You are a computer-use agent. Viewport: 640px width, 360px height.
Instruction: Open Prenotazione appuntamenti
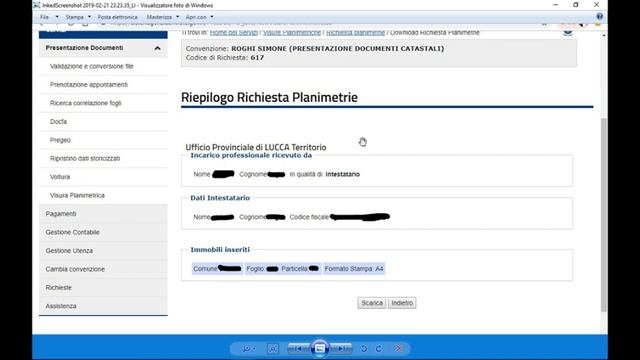pos(89,84)
